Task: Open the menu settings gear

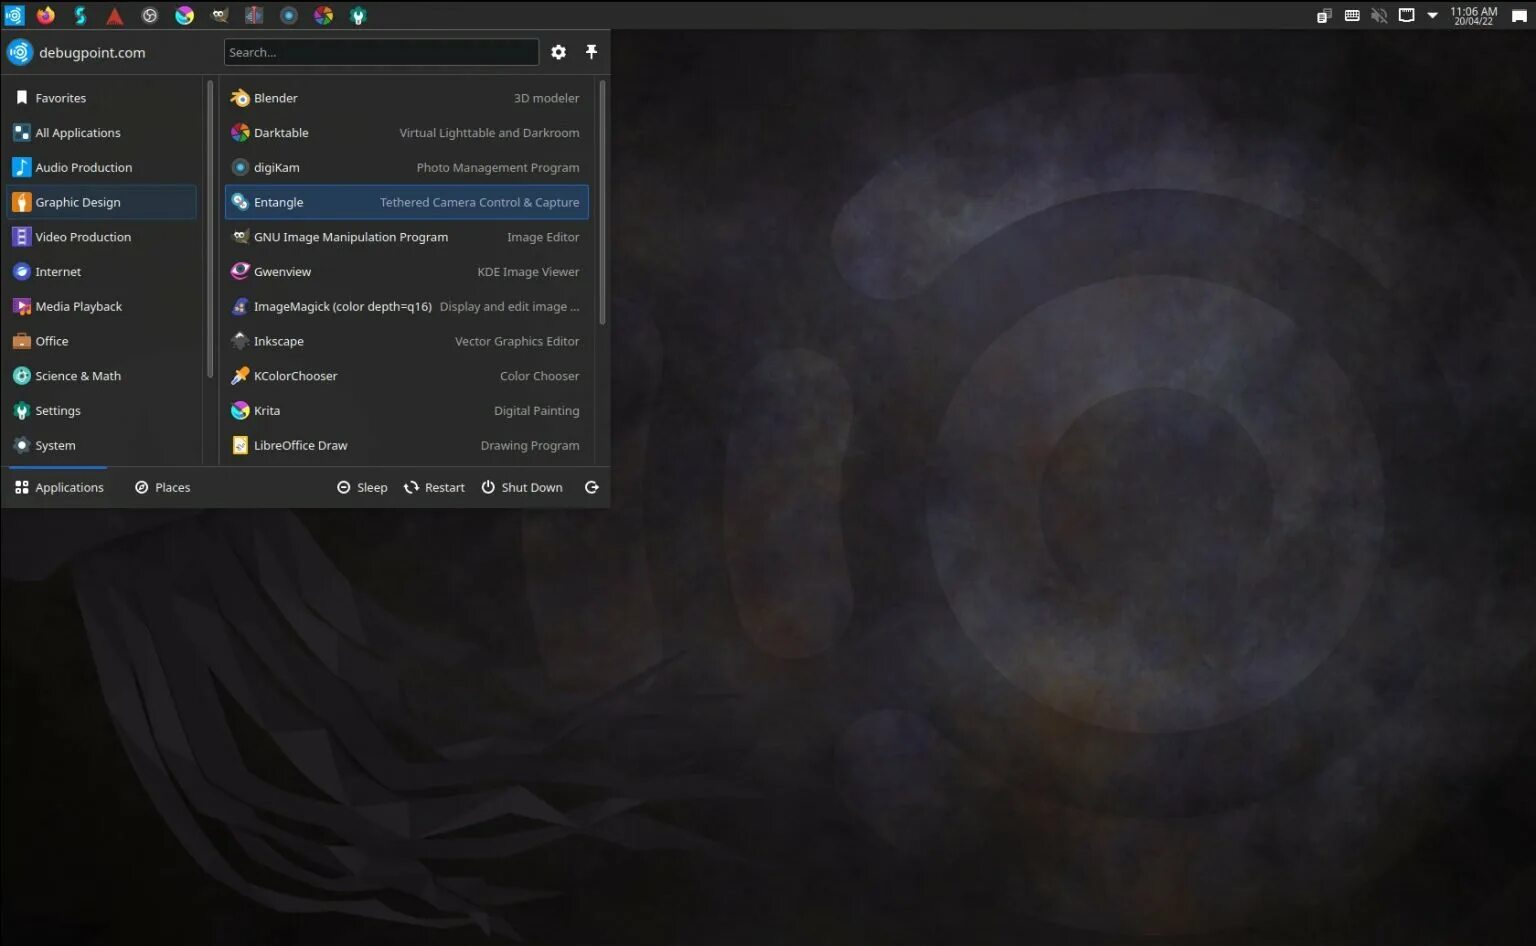Action: (x=558, y=52)
